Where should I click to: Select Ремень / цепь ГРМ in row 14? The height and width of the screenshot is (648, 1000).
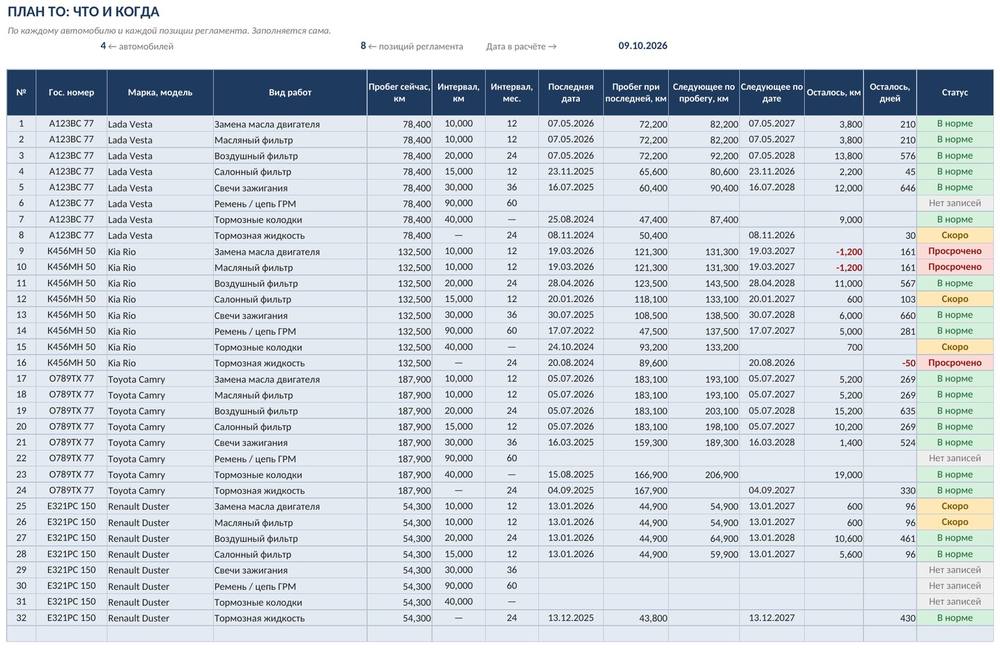(290, 331)
